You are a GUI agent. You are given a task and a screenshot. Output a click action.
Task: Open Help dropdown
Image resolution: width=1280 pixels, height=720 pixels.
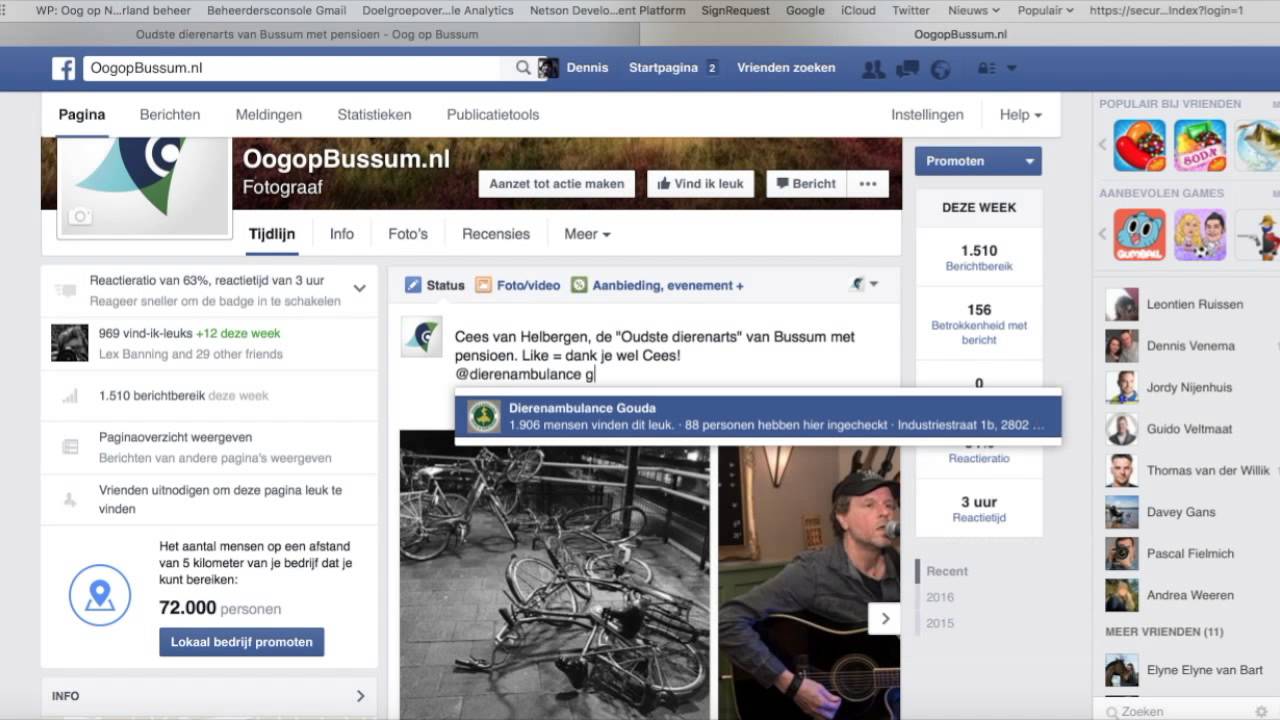coord(1021,115)
